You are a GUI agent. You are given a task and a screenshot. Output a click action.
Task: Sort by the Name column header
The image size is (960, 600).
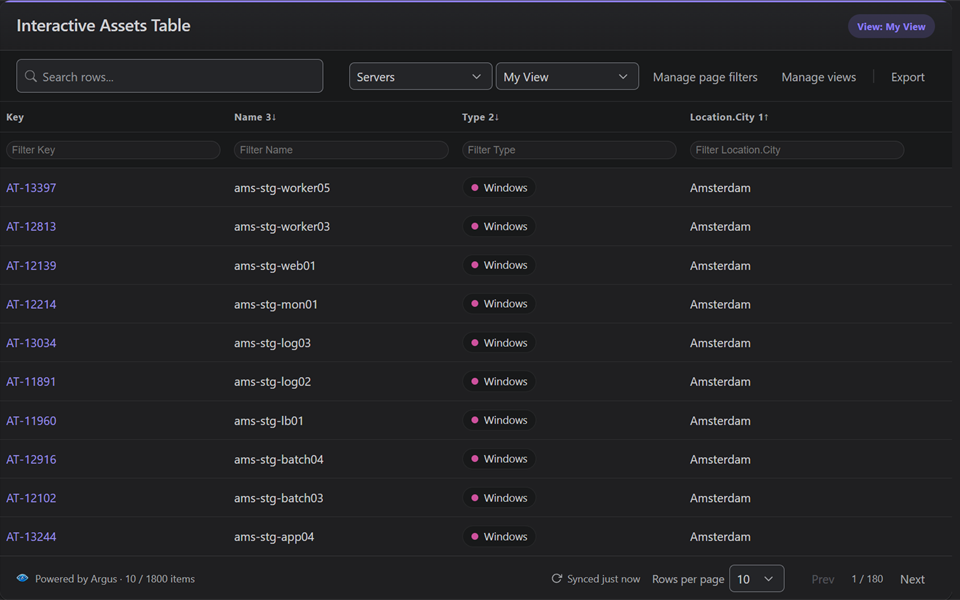pyautogui.click(x=255, y=117)
